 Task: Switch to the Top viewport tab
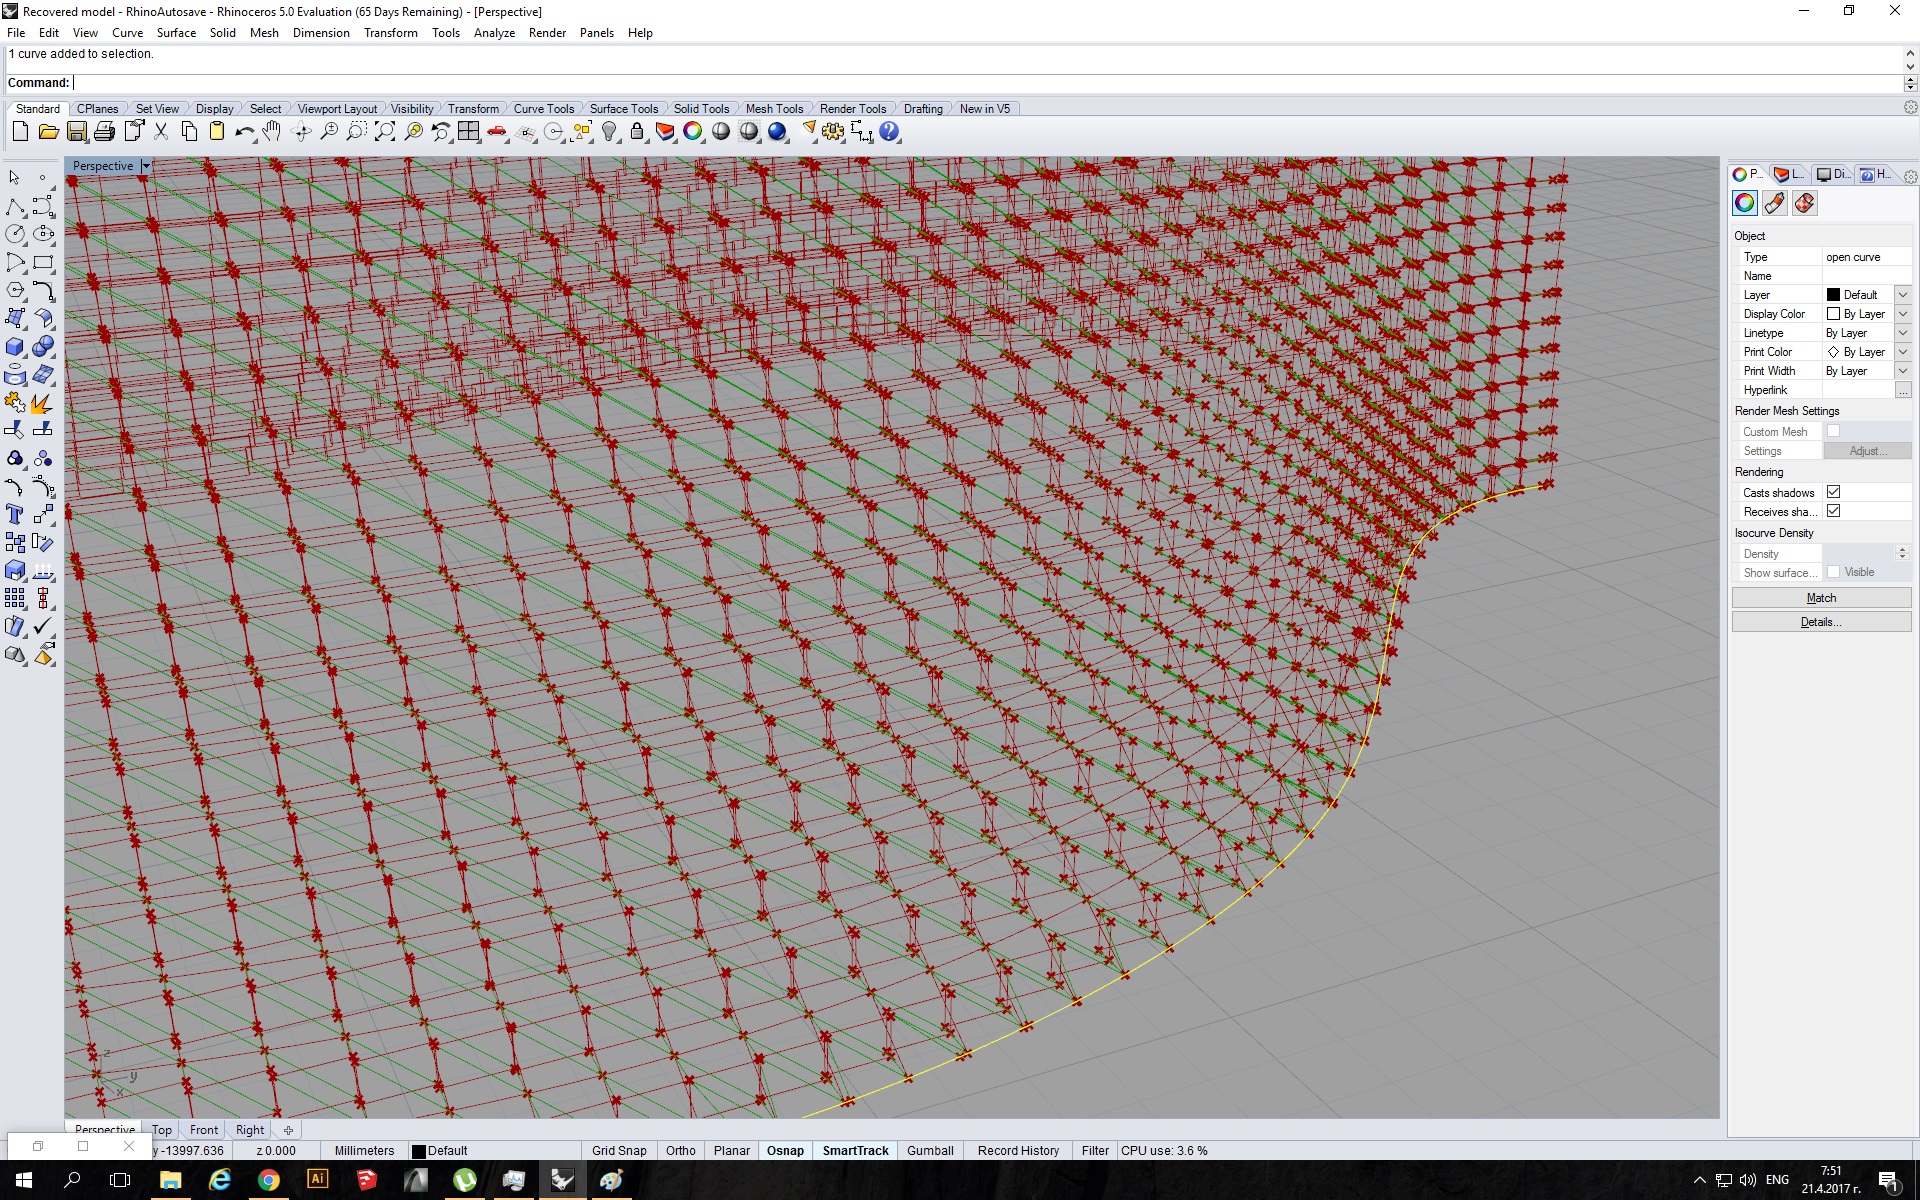pyautogui.click(x=162, y=1130)
